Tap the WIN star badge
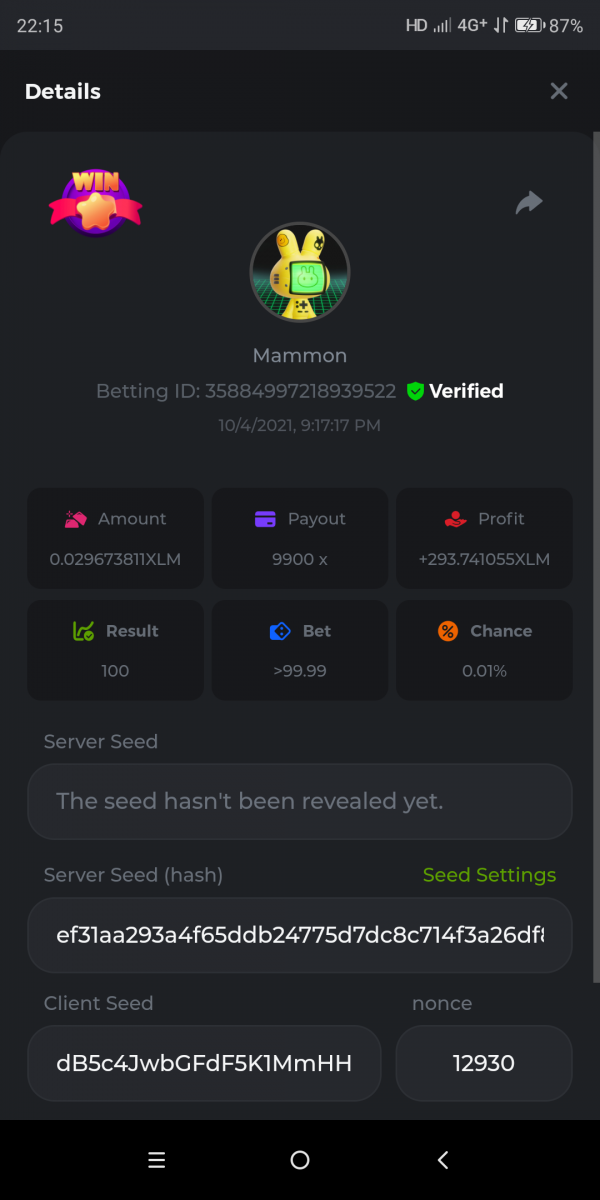 pos(96,203)
